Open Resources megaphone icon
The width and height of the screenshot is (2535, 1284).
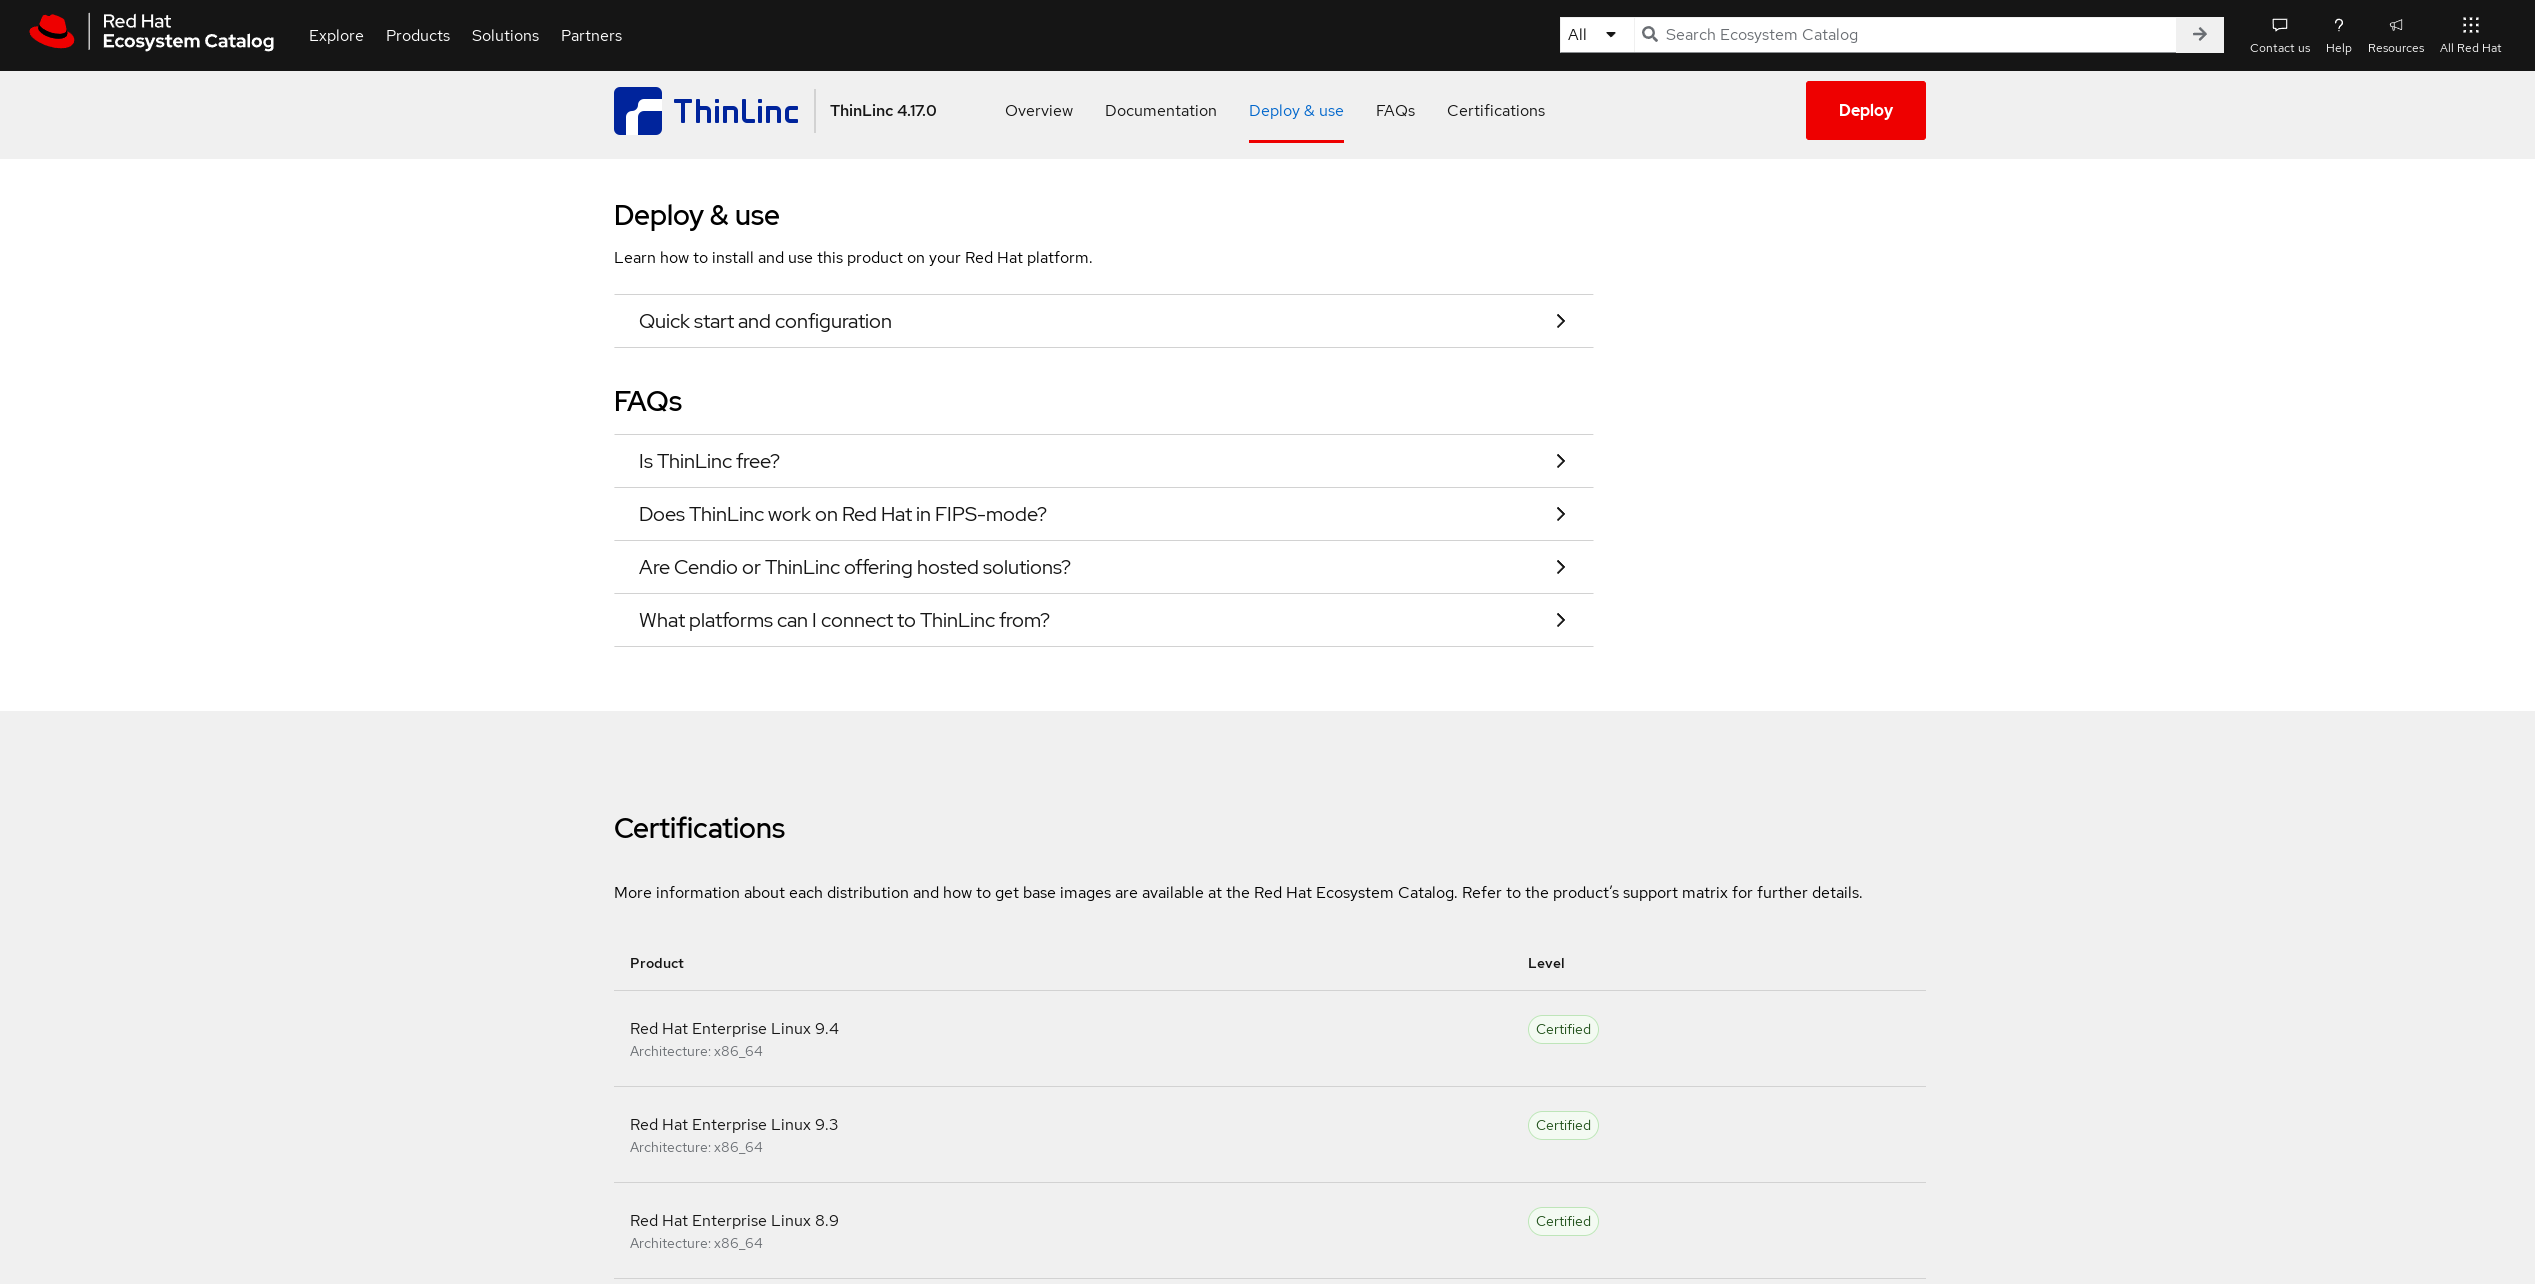[x=2395, y=25]
